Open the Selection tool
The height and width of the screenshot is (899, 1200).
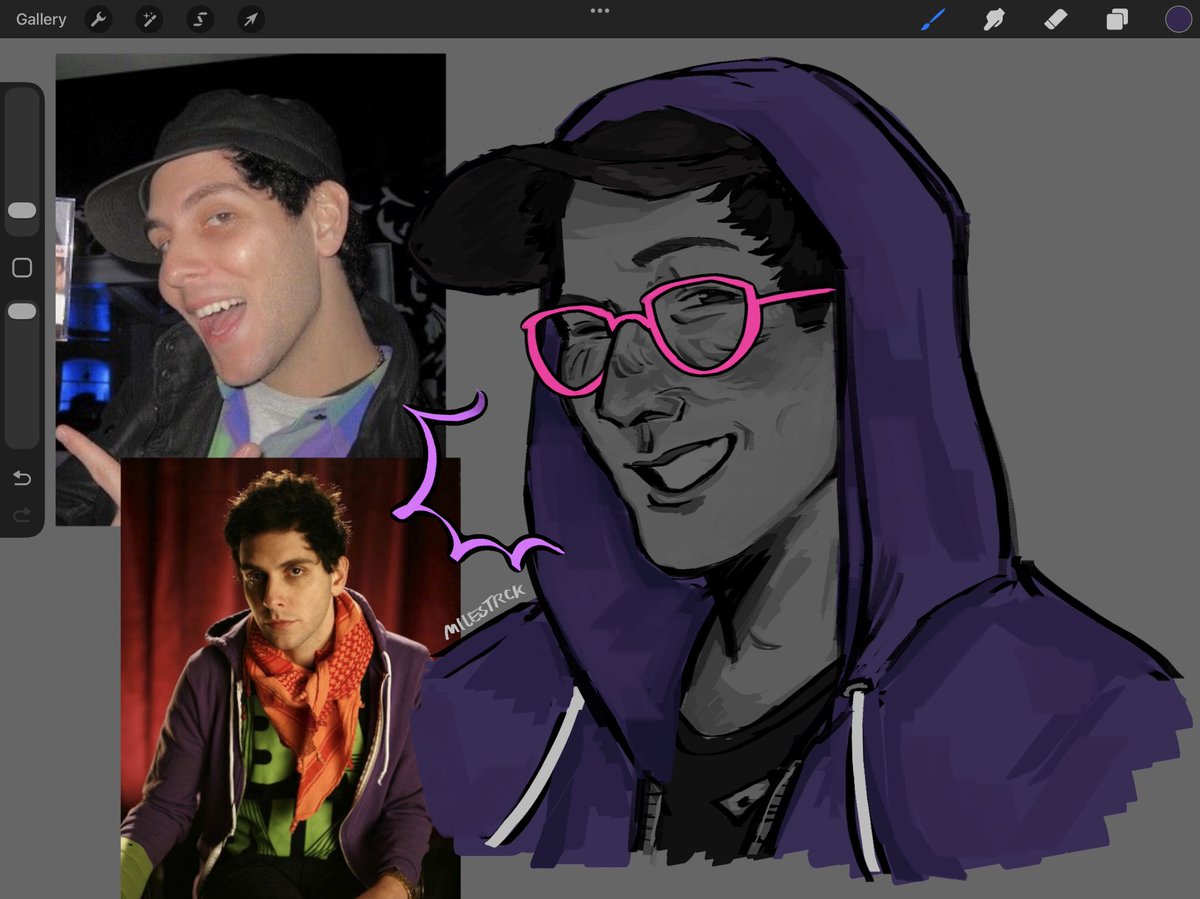pos(200,19)
